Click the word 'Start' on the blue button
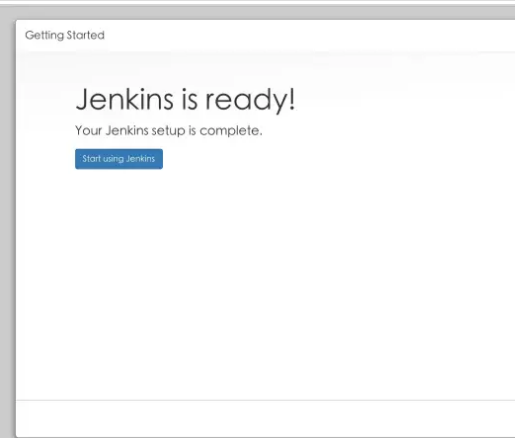Screen dimensions: 515x438 pyautogui.click(x=92, y=159)
